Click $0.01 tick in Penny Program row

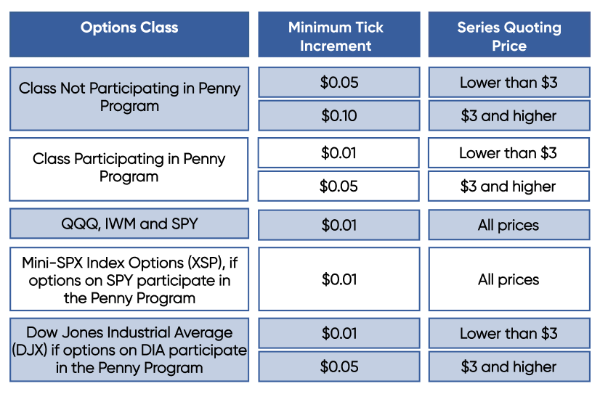(339, 153)
